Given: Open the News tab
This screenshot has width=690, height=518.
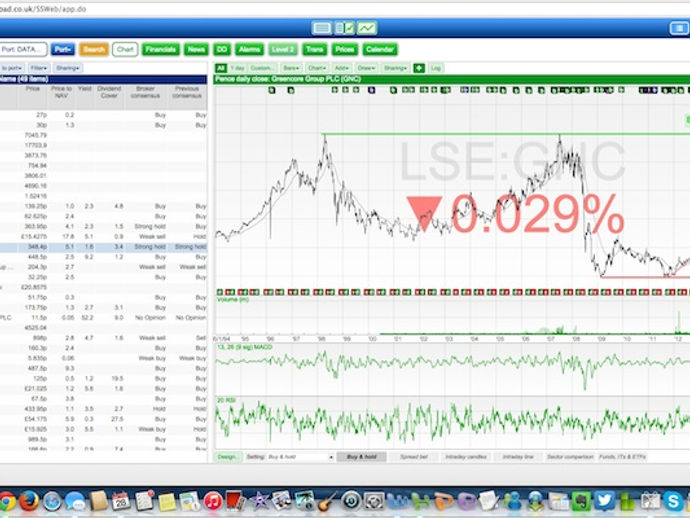Looking at the screenshot, I should tap(196, 49).
